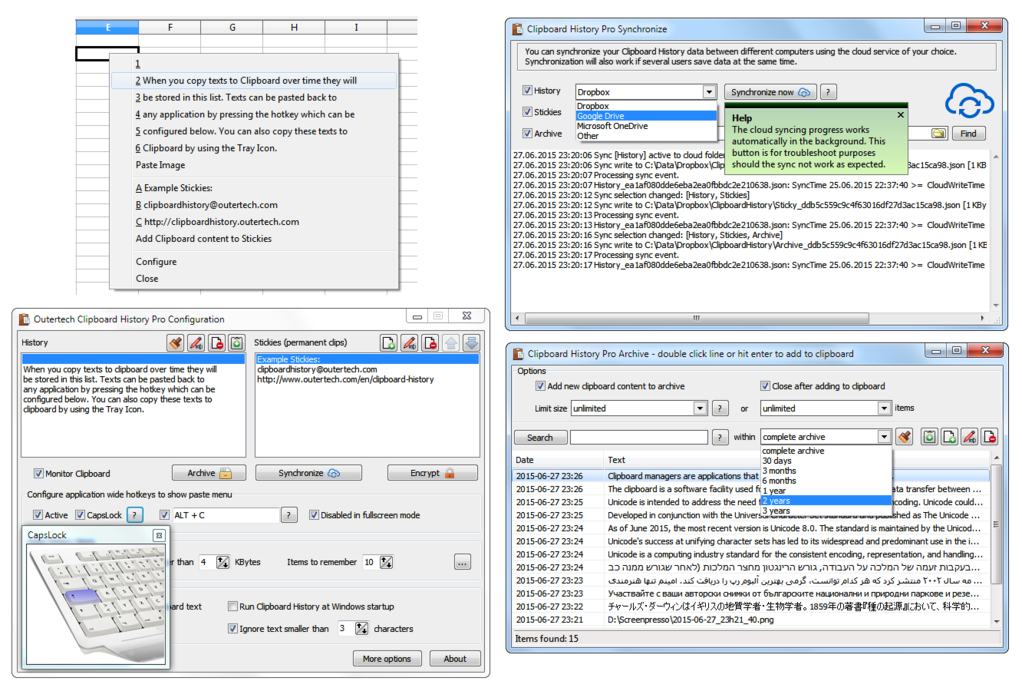Toggle the History sync checkbox

[x=527, y=91]
